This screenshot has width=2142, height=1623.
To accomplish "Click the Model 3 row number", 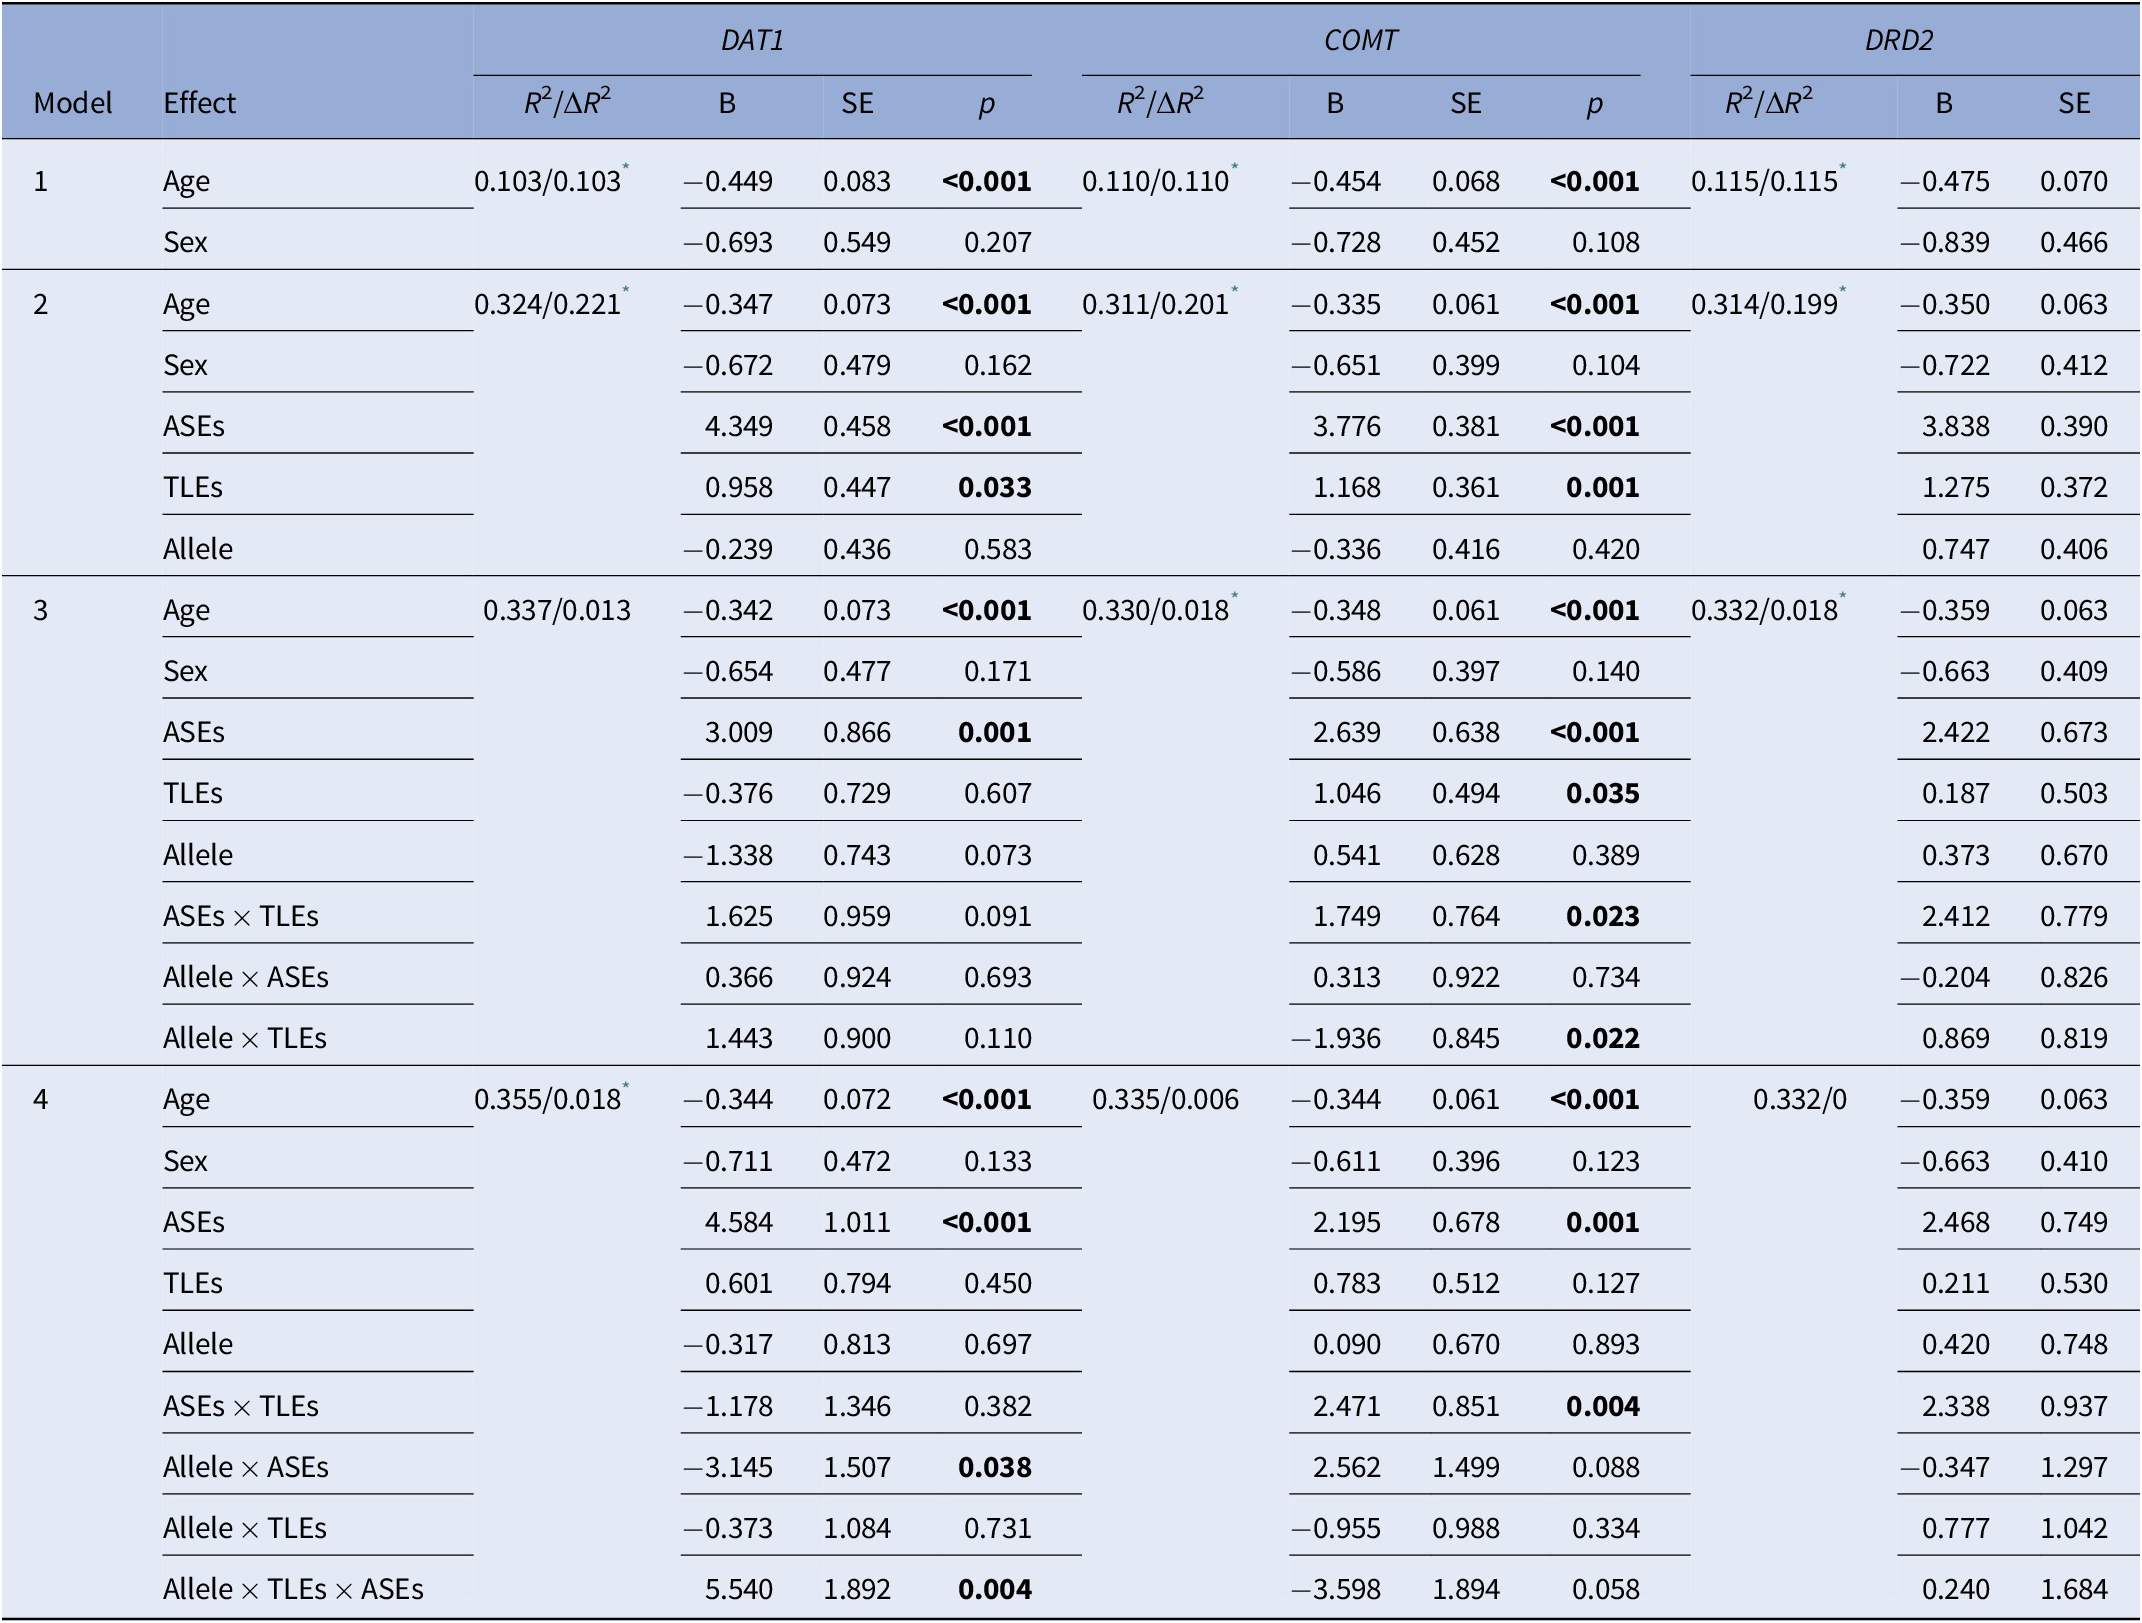I will click(x=40, y=610).
